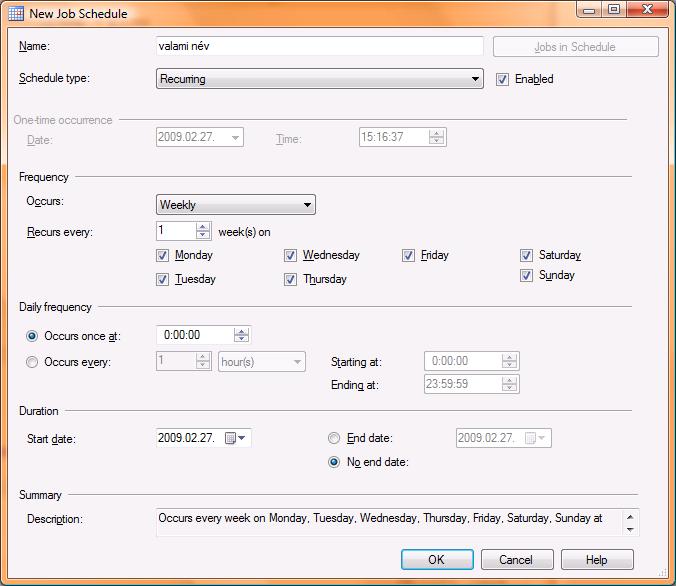Image resolution: width=676 pixels, height=586 pixels.
Task: Confirm with the OK button
Action: (x=437, y=560)
